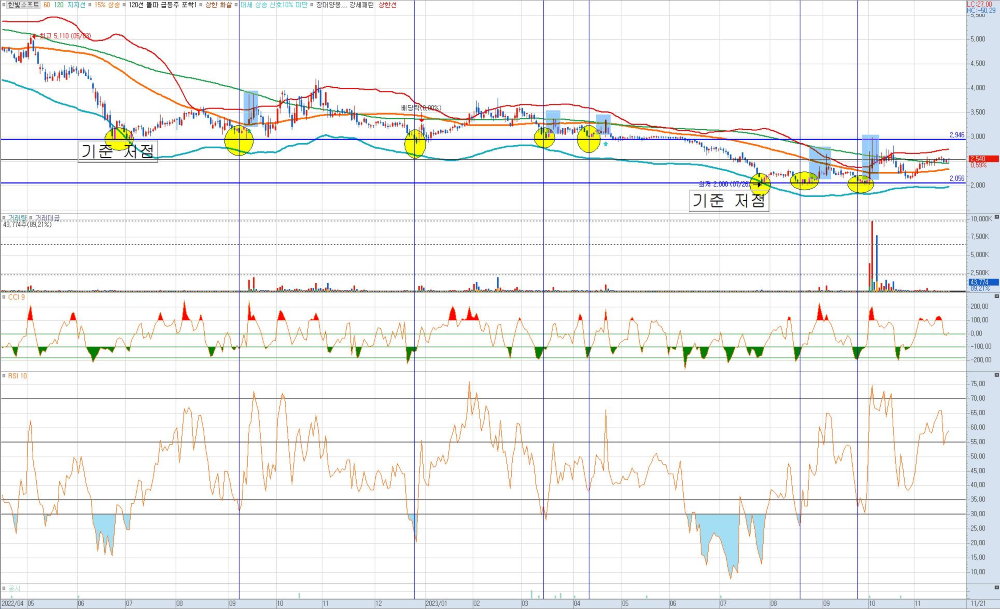This screenshot has height=609, width=1000.
Task: Select the RSI 10 indicator label
Action: 17,376
